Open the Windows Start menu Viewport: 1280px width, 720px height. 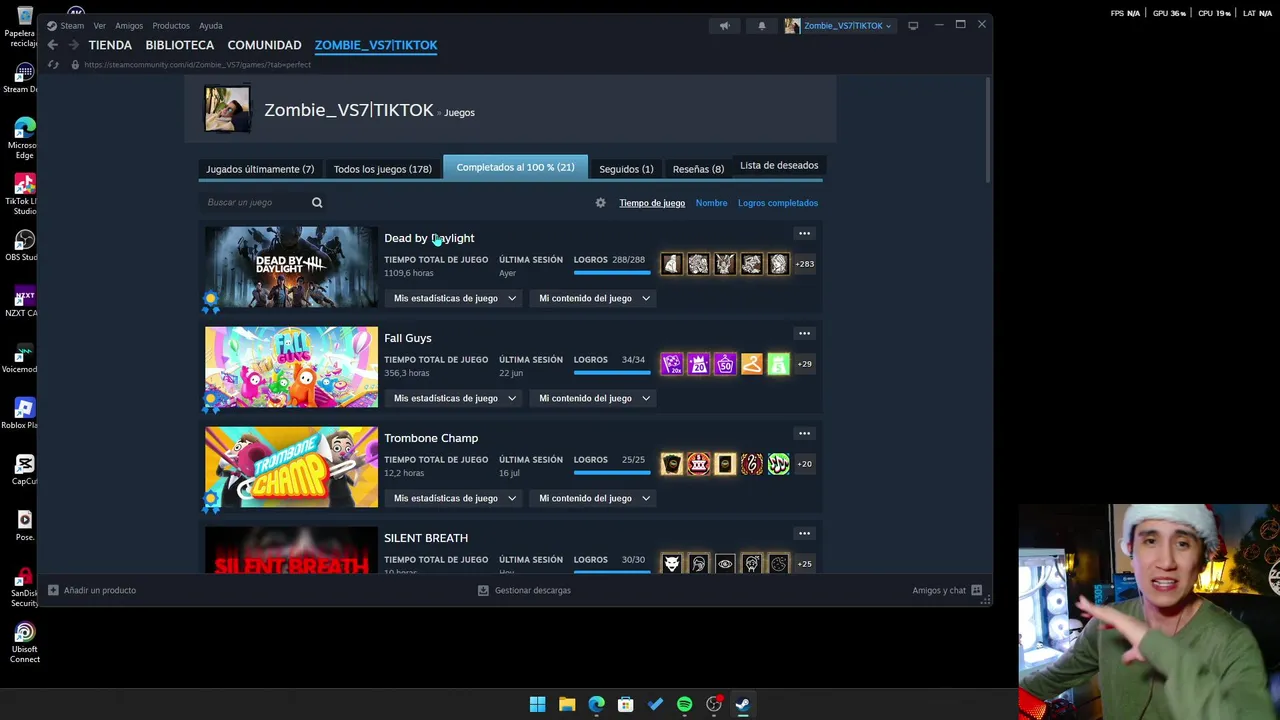click(537, 704)
